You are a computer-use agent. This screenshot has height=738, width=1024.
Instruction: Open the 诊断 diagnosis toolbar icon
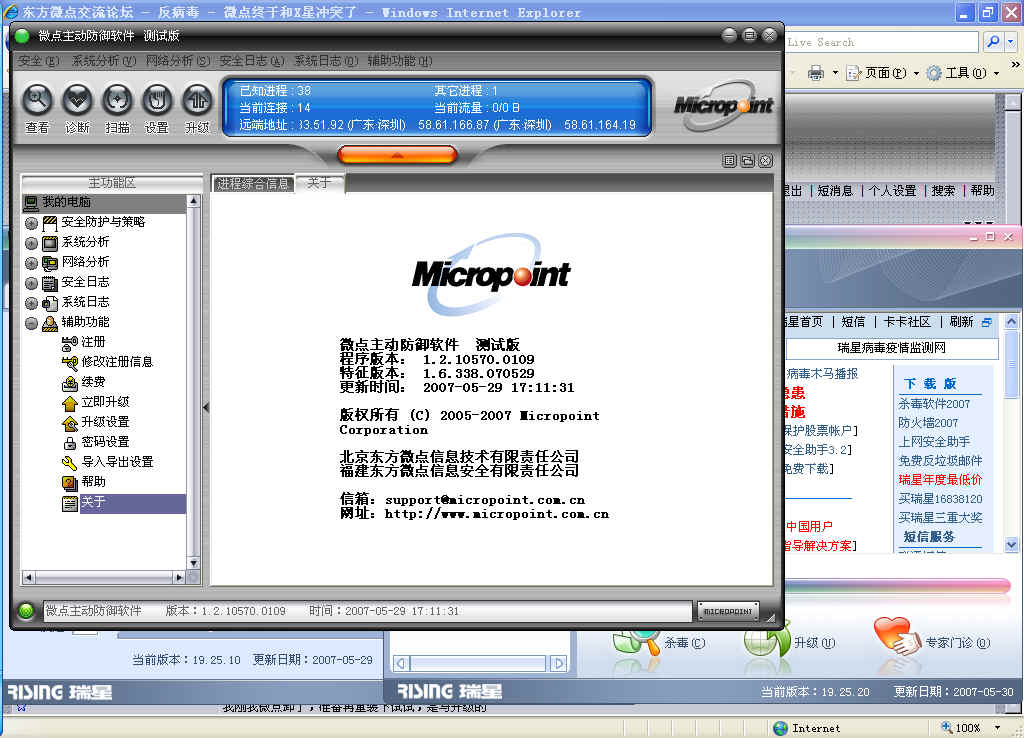coord(77,101)
